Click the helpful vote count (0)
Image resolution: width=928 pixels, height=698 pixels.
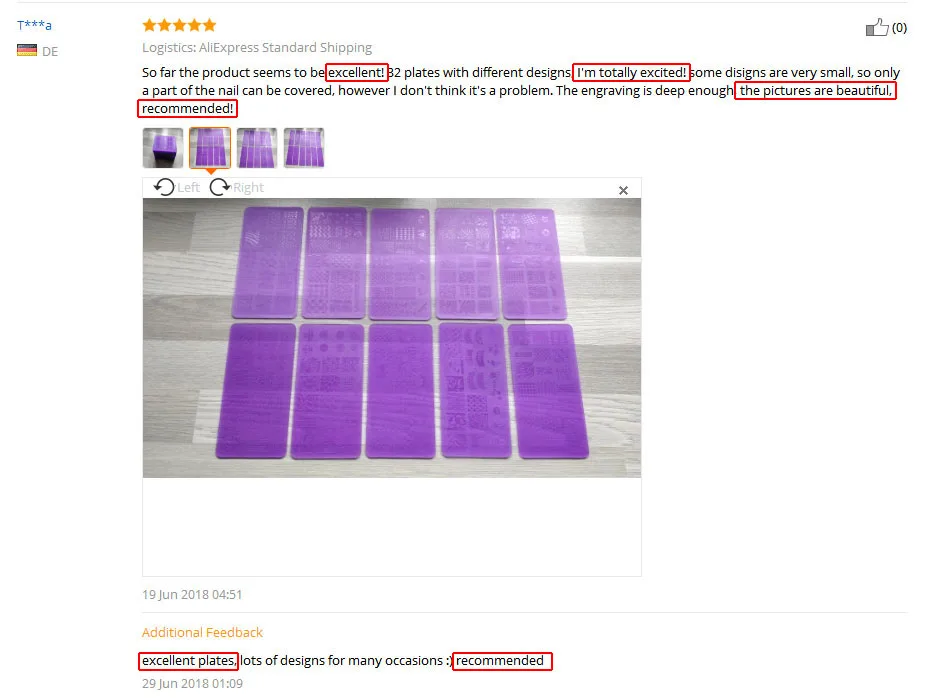[x=899, y=28]
